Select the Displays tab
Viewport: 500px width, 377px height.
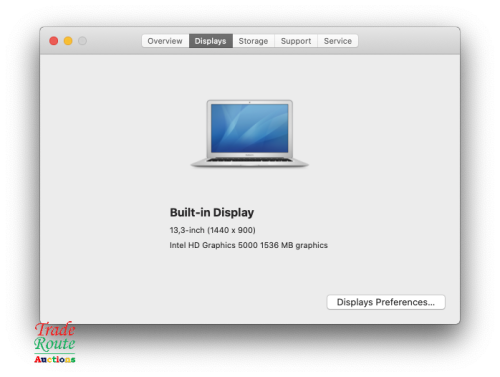(x=211, y=41)
